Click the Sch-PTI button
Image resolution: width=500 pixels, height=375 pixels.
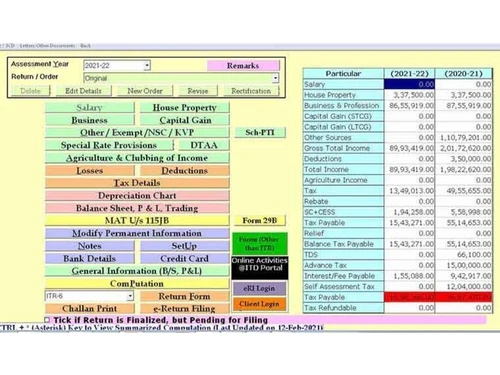pyautogui.click(x=260, y=133)
